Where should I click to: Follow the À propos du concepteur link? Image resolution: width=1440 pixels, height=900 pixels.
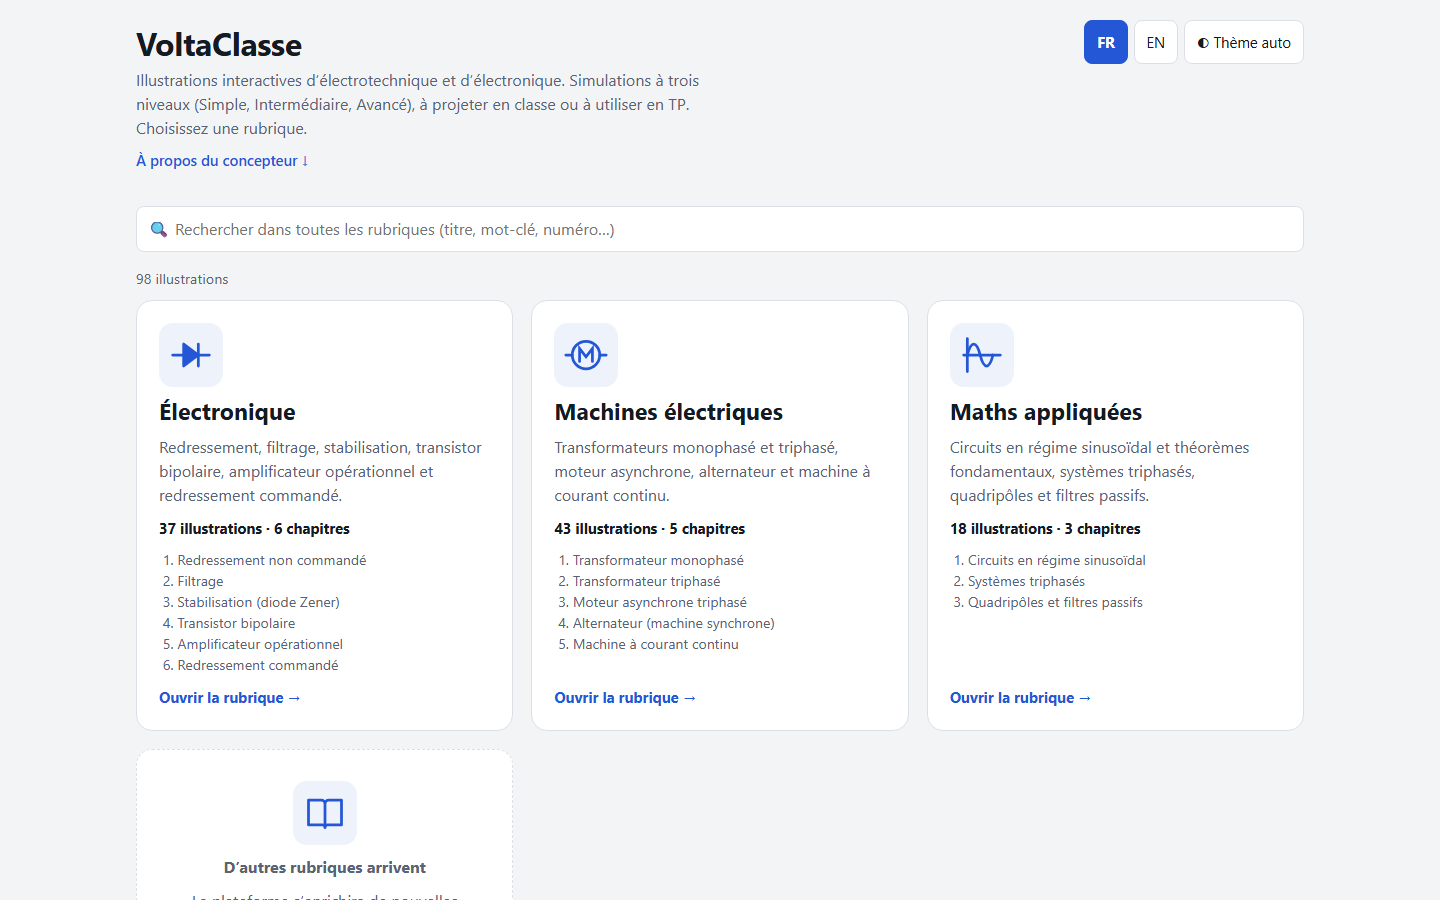coord(222,160)
